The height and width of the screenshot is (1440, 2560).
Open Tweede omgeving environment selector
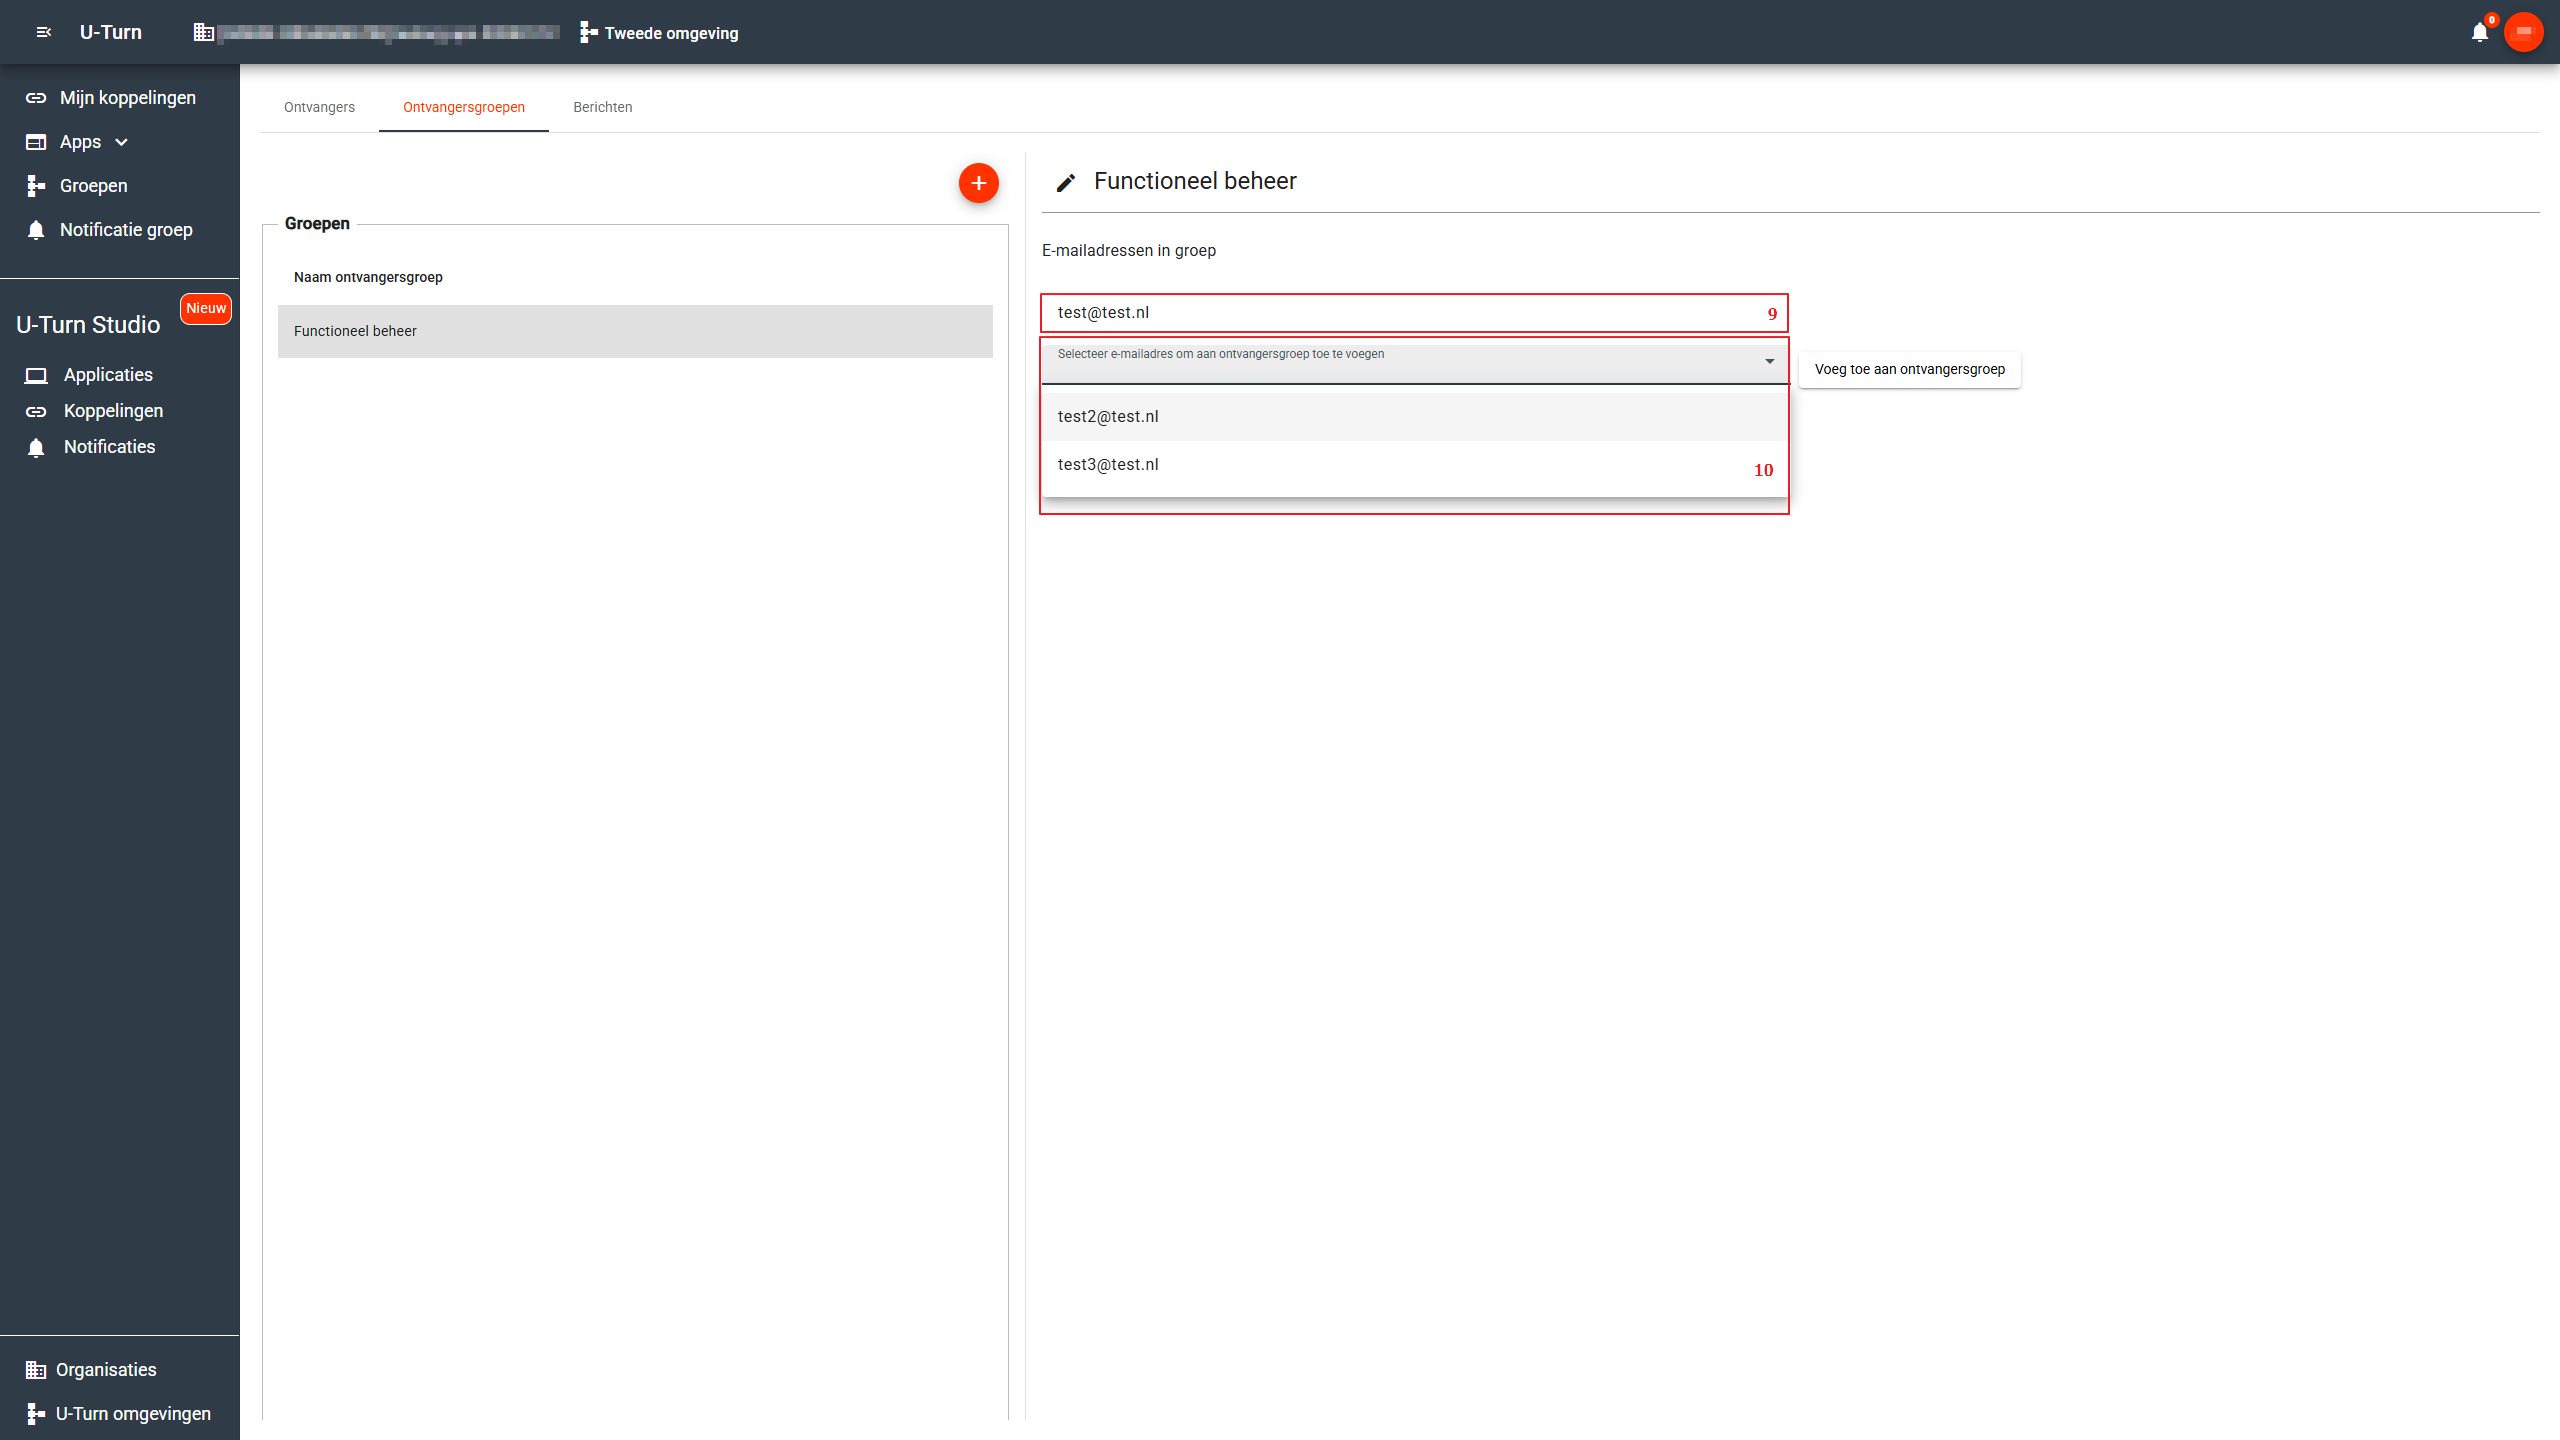coord(660,33)
